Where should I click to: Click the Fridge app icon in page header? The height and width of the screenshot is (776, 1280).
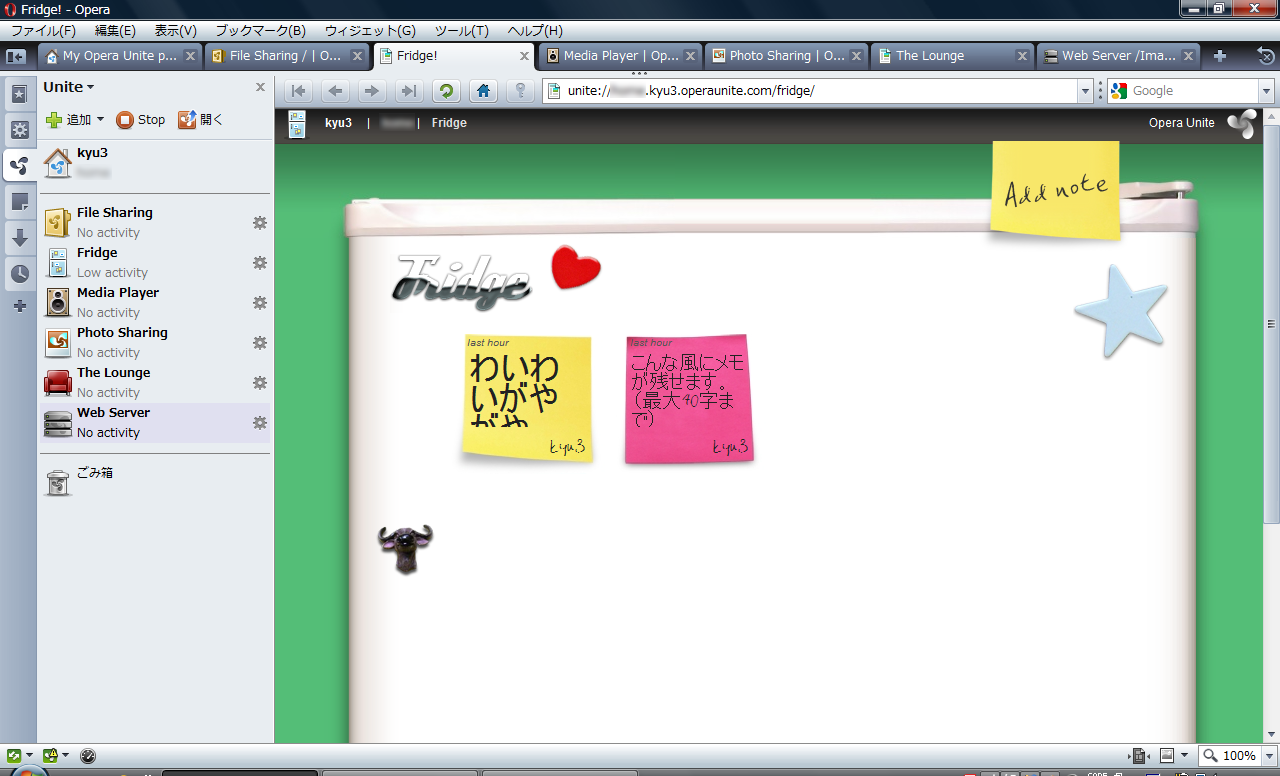(x=297, y=124)
